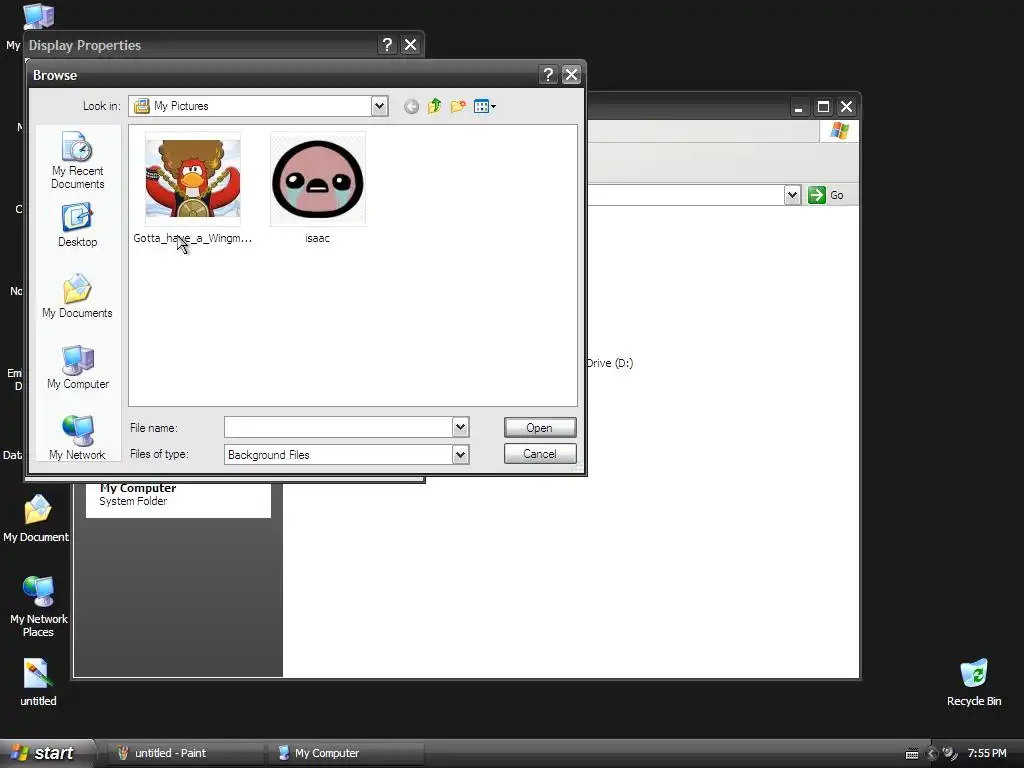The image size is (1024, 768).
Task: Expand address bar dropdown in My Computer
Action: pos(792,195)
